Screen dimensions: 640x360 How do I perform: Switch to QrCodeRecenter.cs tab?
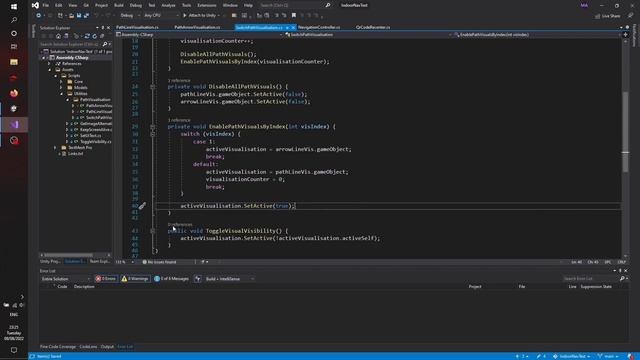coord(373,27)
